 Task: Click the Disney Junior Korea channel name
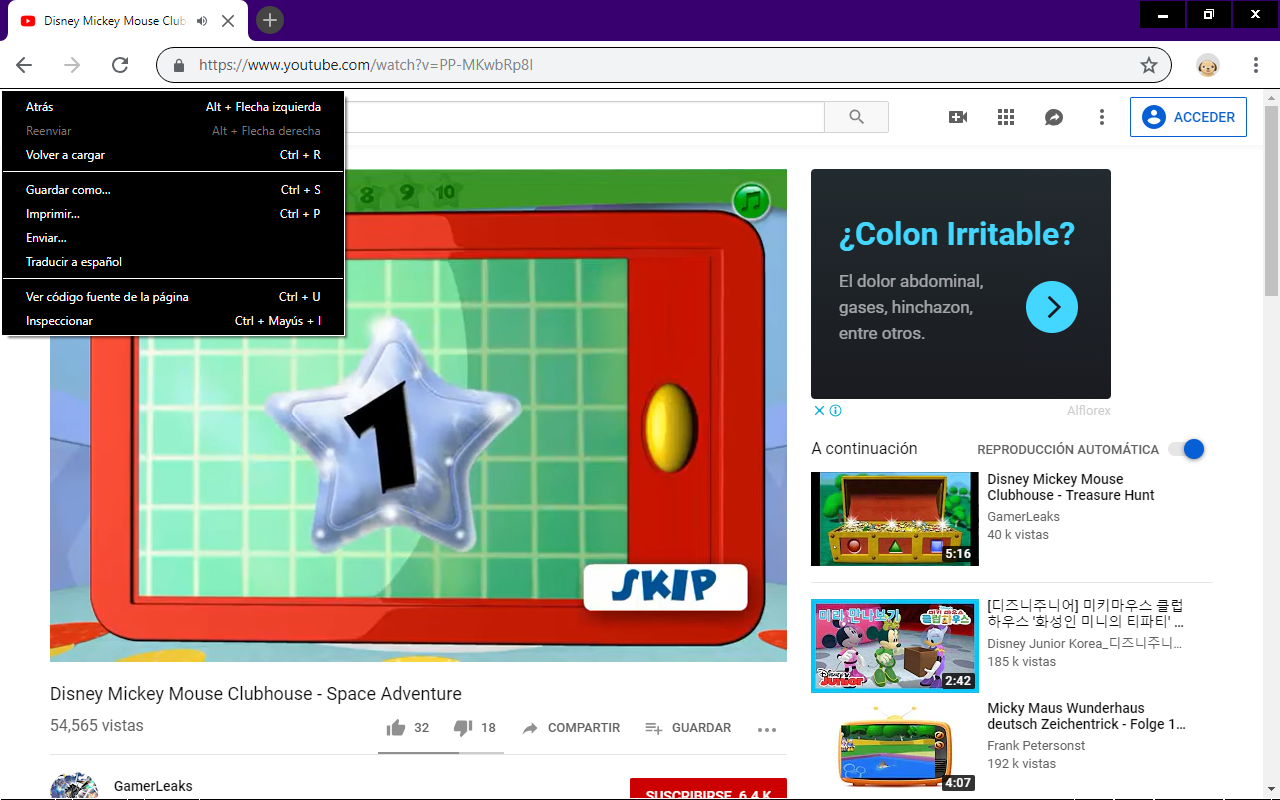click(1085, 644)
